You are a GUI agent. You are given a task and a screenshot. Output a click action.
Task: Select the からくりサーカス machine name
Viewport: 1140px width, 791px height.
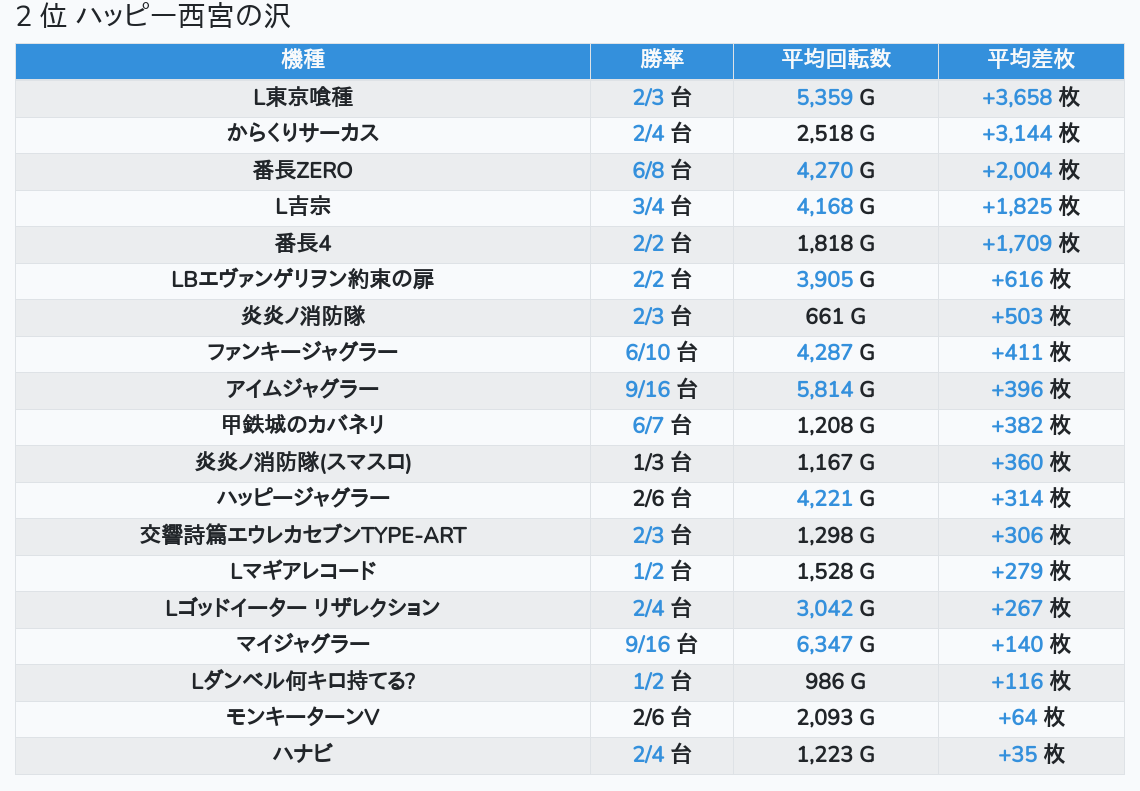click(302, 134)
